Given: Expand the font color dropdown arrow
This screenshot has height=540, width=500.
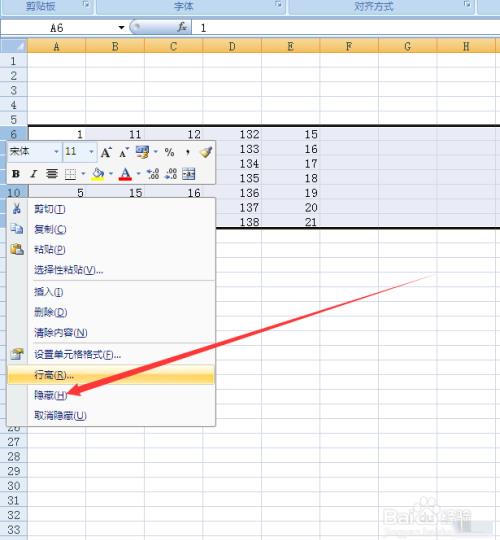Looking at the screenshot, I should [x=138, y=174].
